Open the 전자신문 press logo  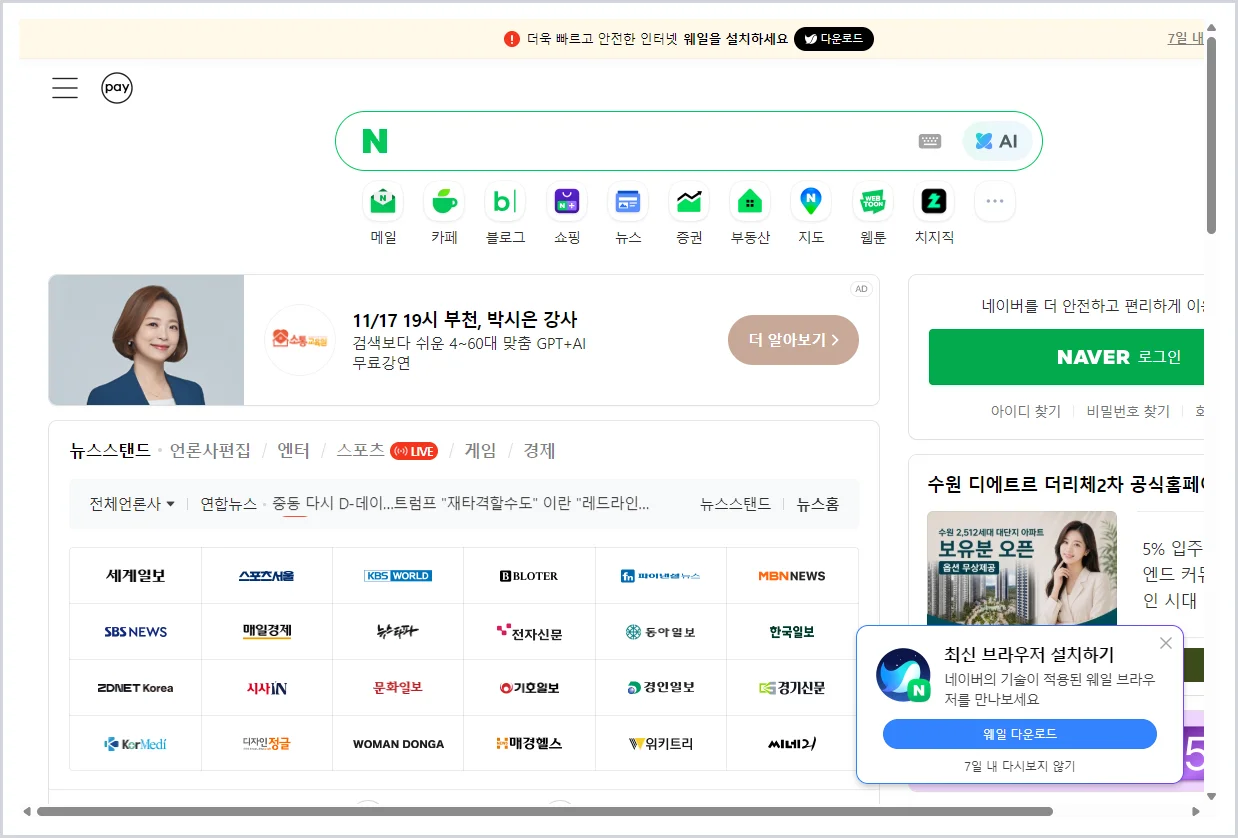(529, 632)
